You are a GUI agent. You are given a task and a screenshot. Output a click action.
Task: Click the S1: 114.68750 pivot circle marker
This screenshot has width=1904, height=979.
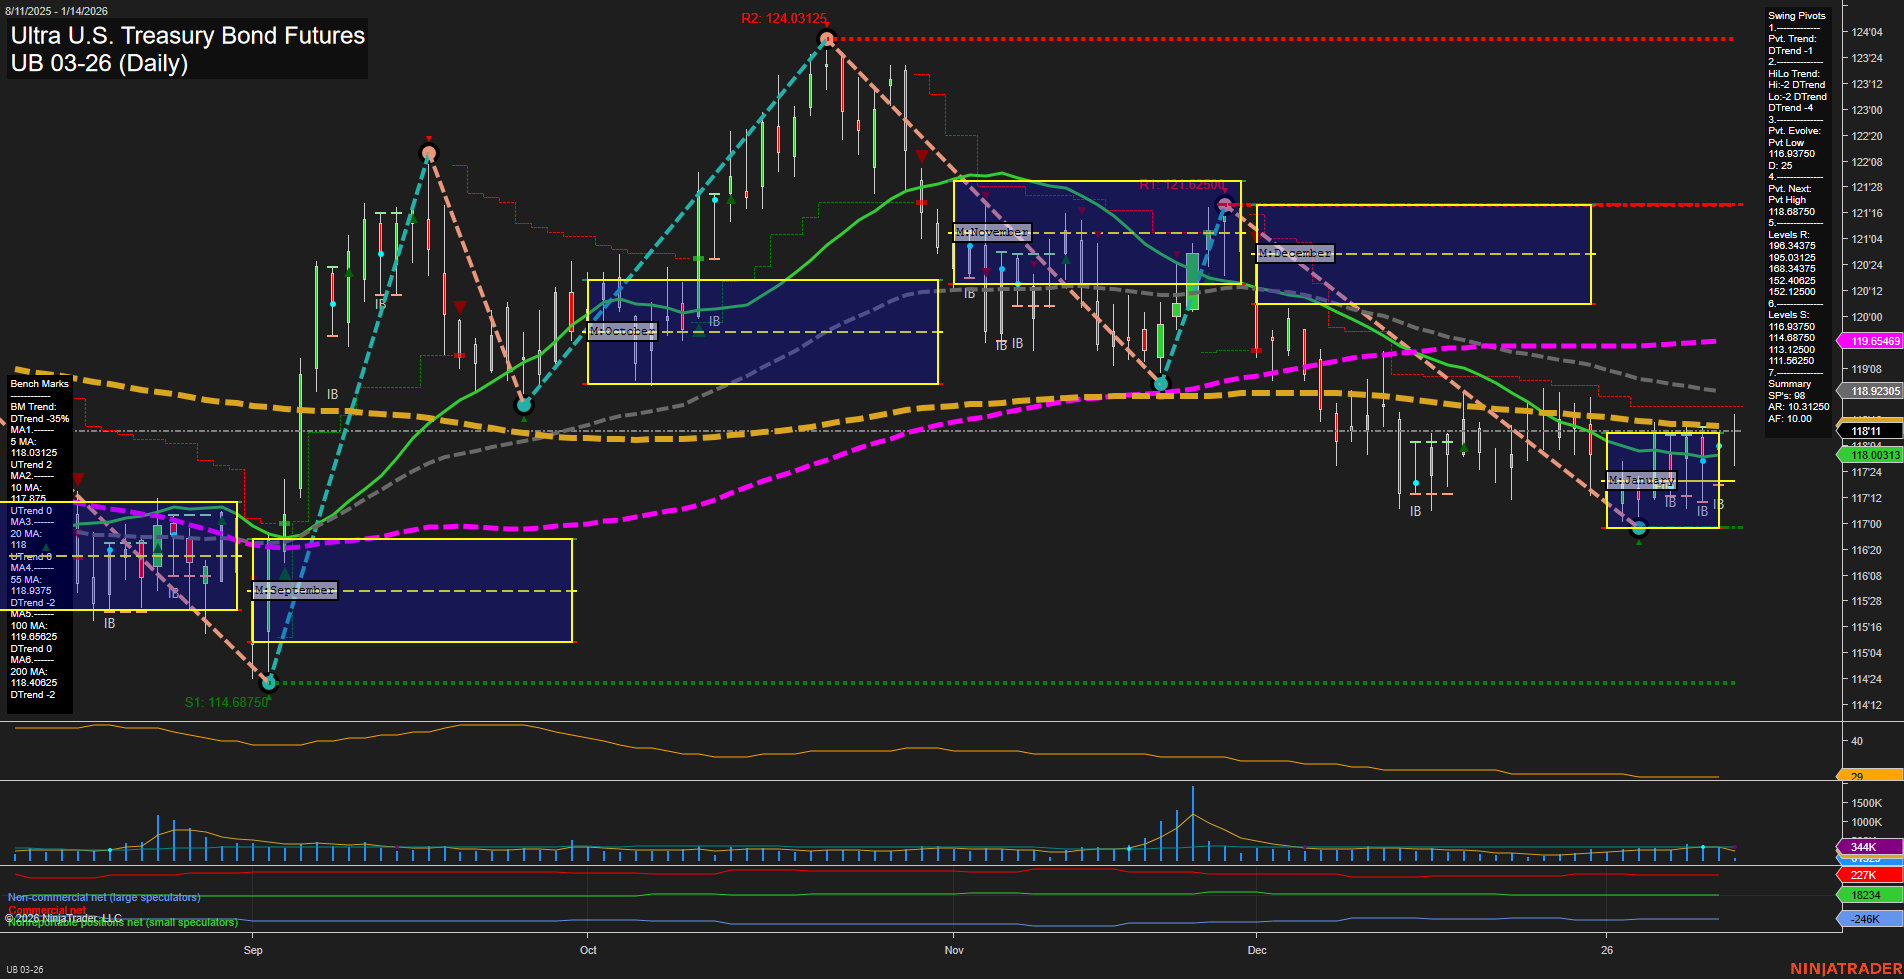point(267,683)
